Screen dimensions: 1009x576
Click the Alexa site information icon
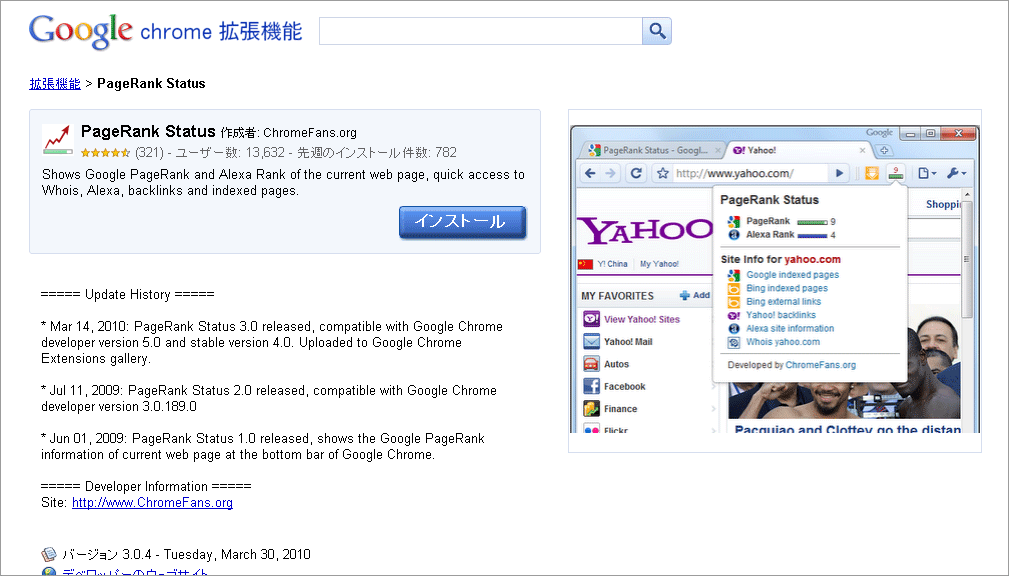pos(734,329)
